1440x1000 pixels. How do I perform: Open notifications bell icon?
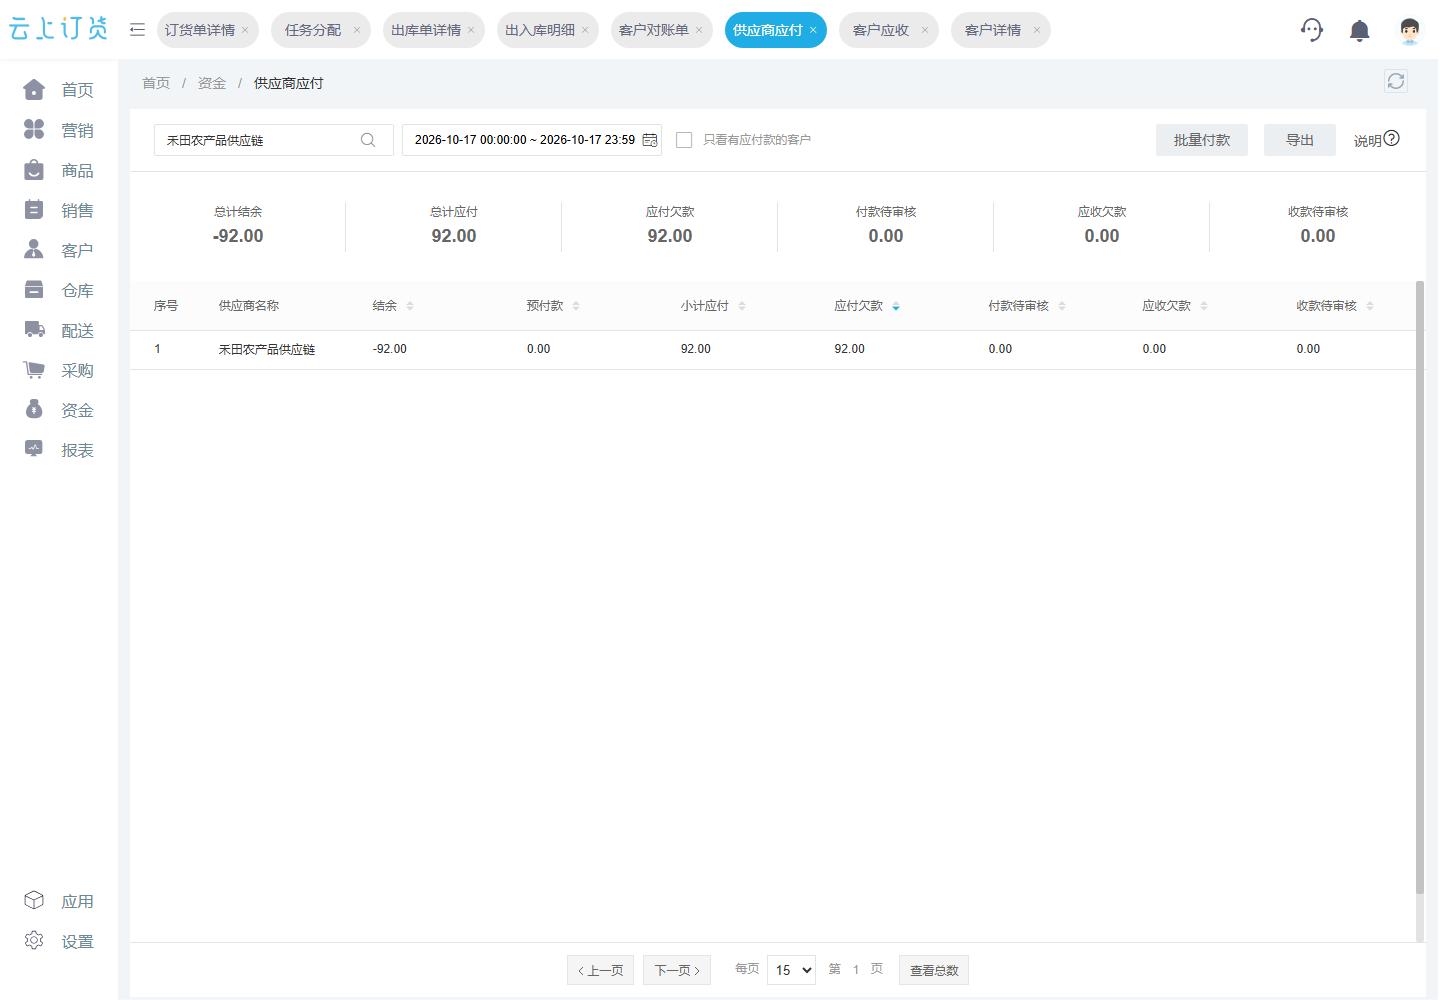coord(1360,31)
